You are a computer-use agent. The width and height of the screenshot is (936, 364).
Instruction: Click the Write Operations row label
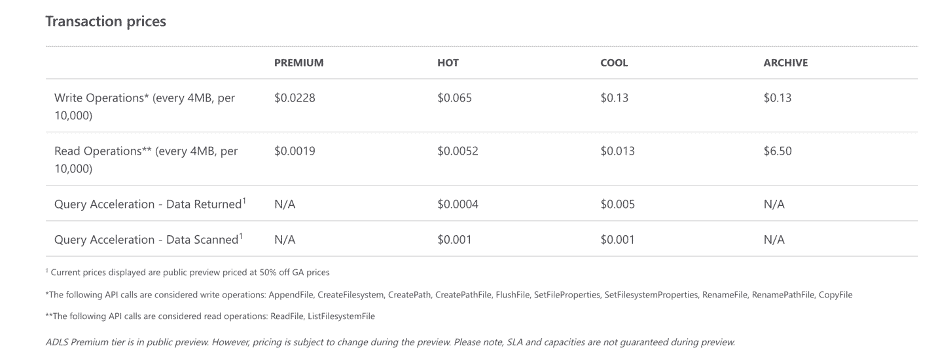[x=144, y=106]
